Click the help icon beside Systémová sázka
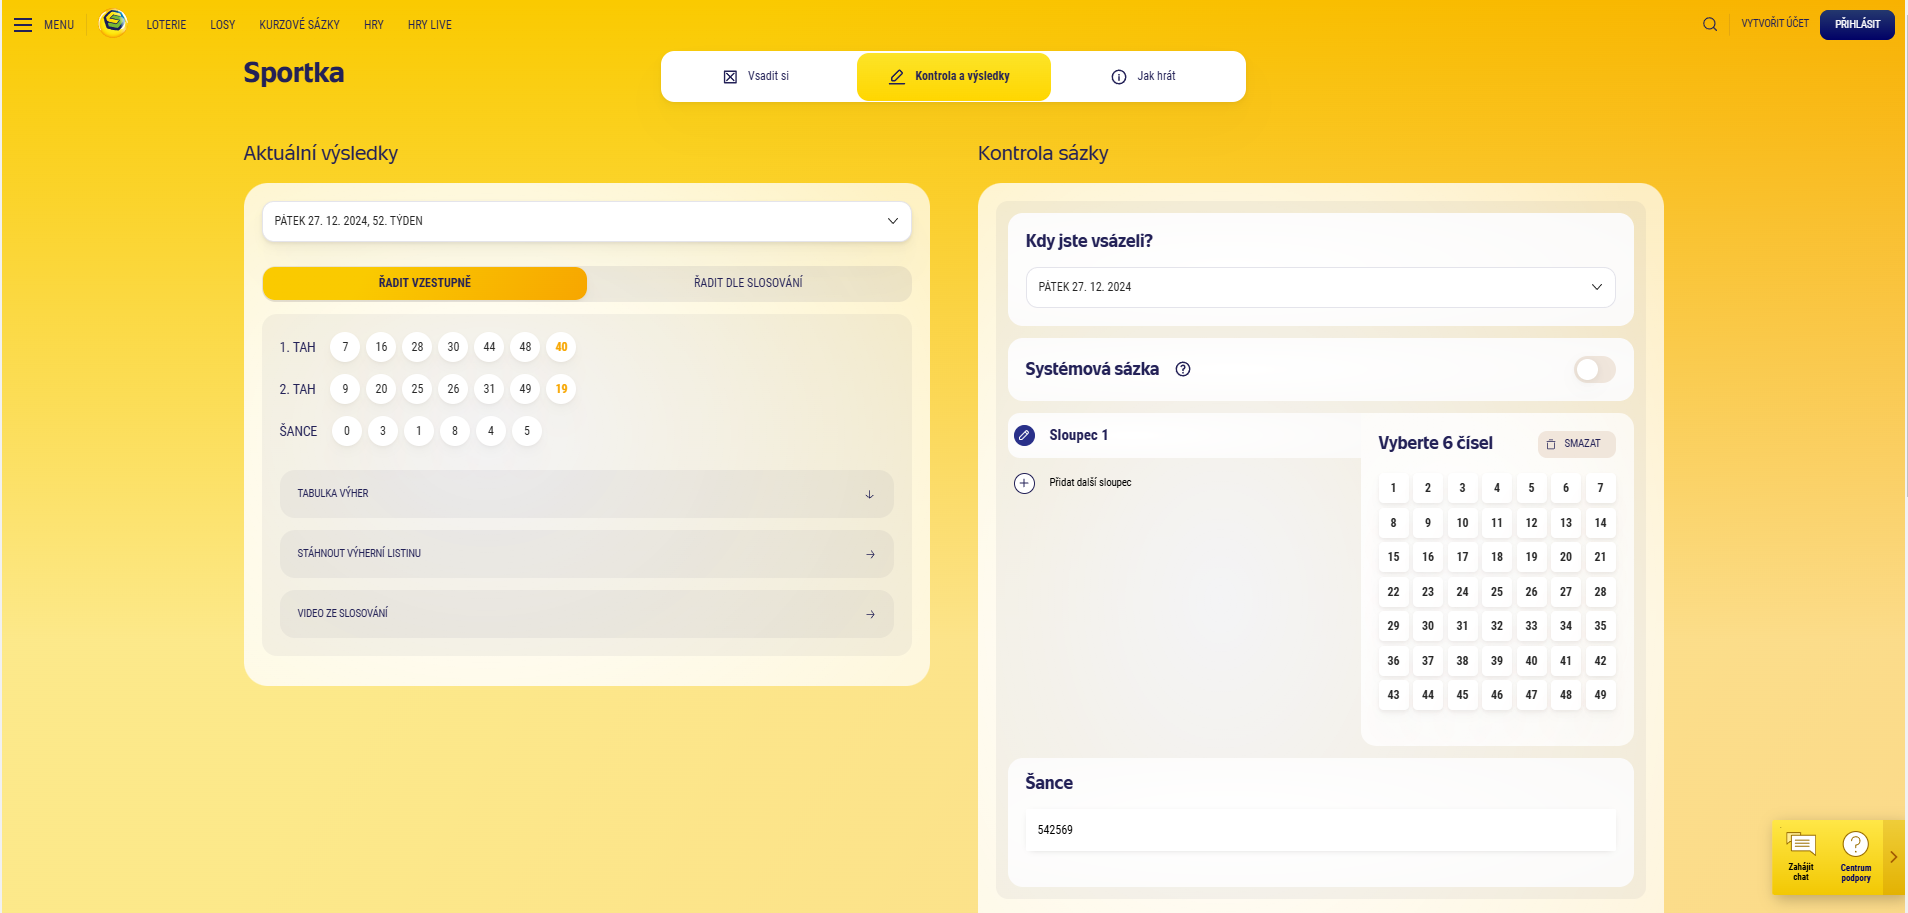This screenshot has height=913, width=1908. [1183, 369]
